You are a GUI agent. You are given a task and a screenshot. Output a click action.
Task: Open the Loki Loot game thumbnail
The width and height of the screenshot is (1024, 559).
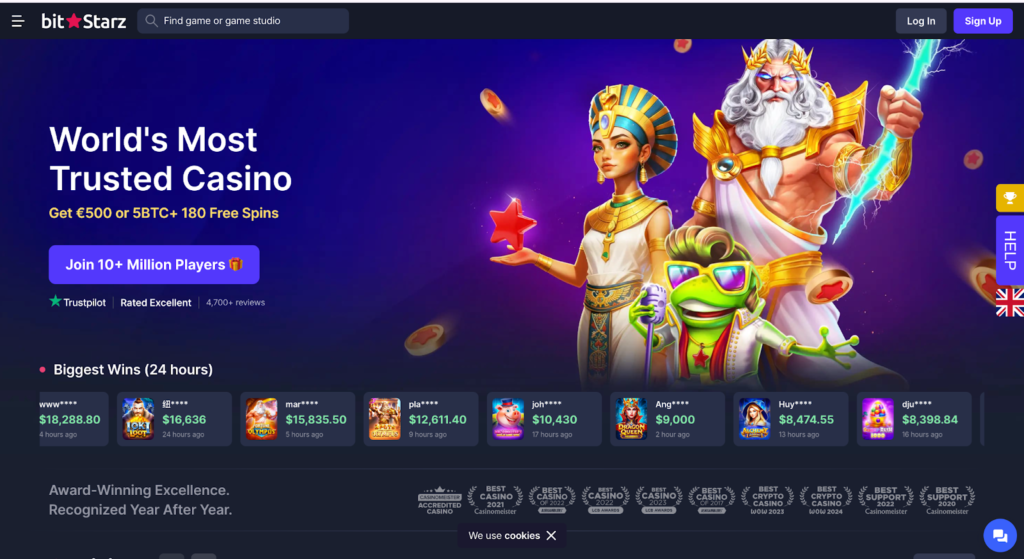(138, 419)
